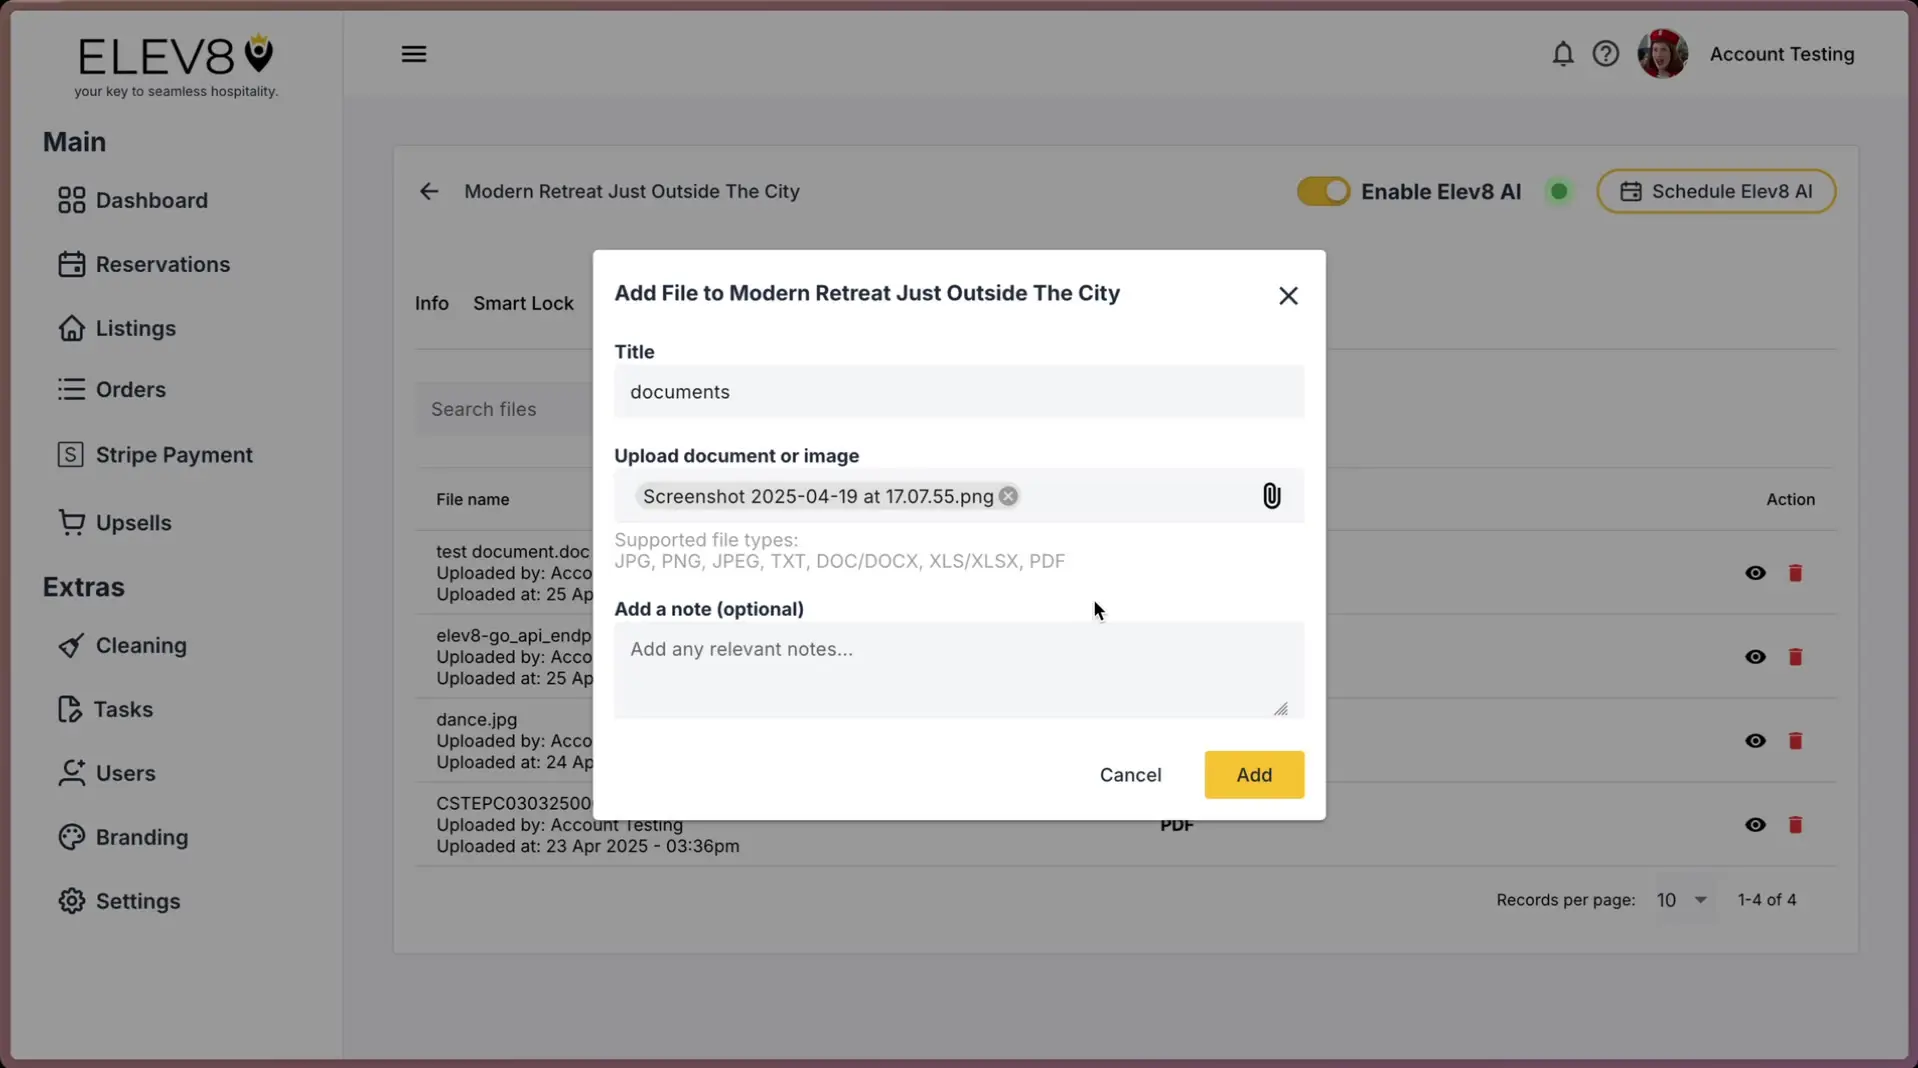Switch to the Smart Lock tab
Viewport: 1918px width, 1068px height.
point(523,303)
